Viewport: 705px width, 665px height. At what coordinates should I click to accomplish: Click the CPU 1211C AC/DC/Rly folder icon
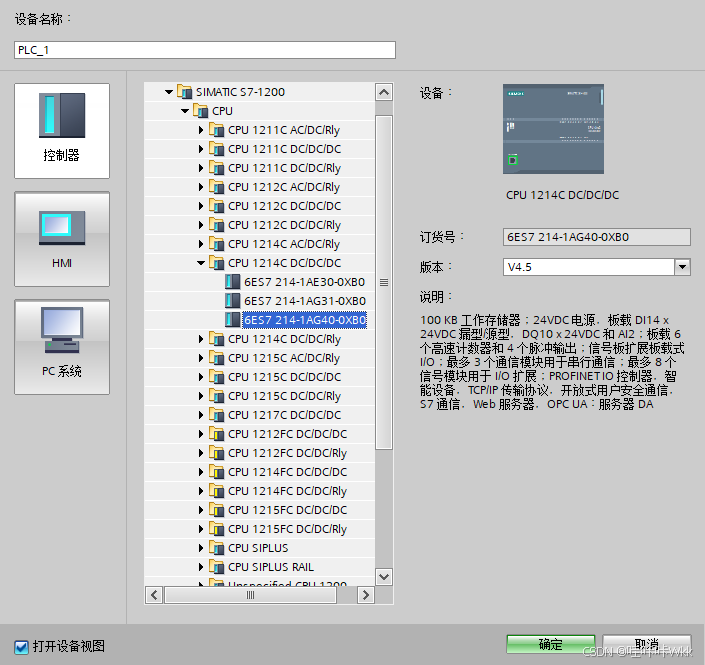click(217, 130)
